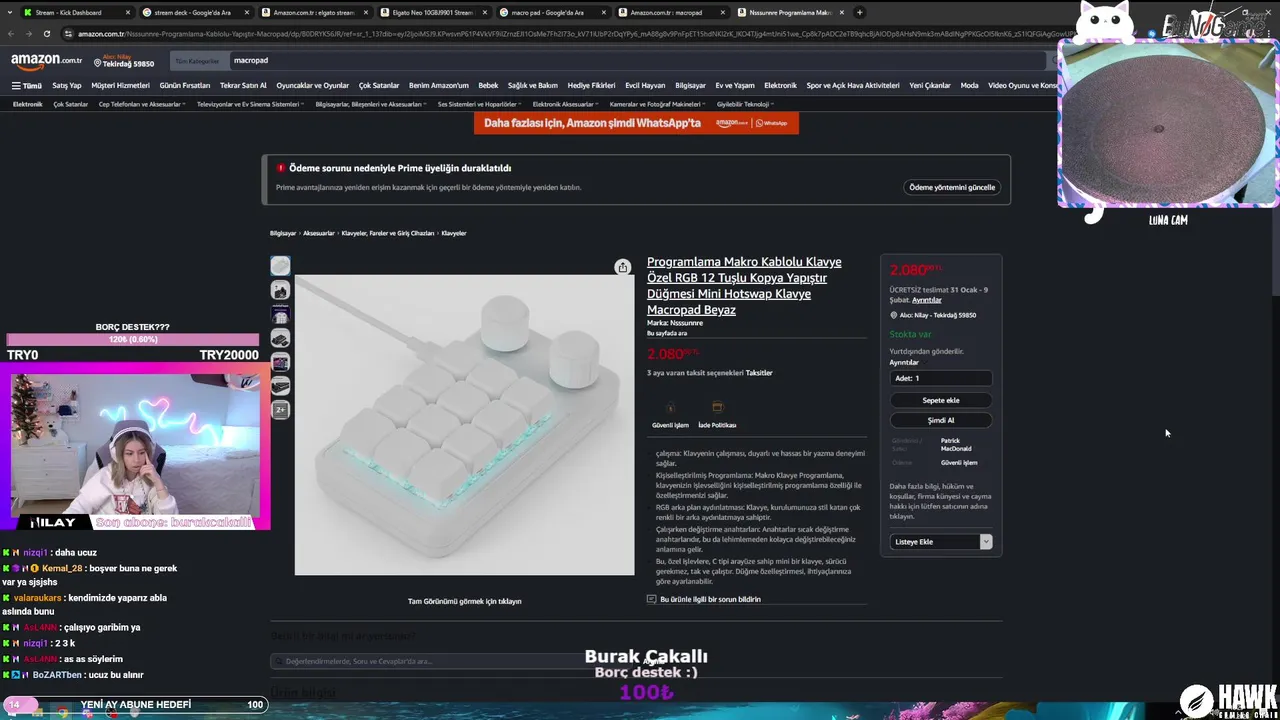Click the Bilgisayar breadcrumb link
This screenshot has height=720, width=1280.
283,233
